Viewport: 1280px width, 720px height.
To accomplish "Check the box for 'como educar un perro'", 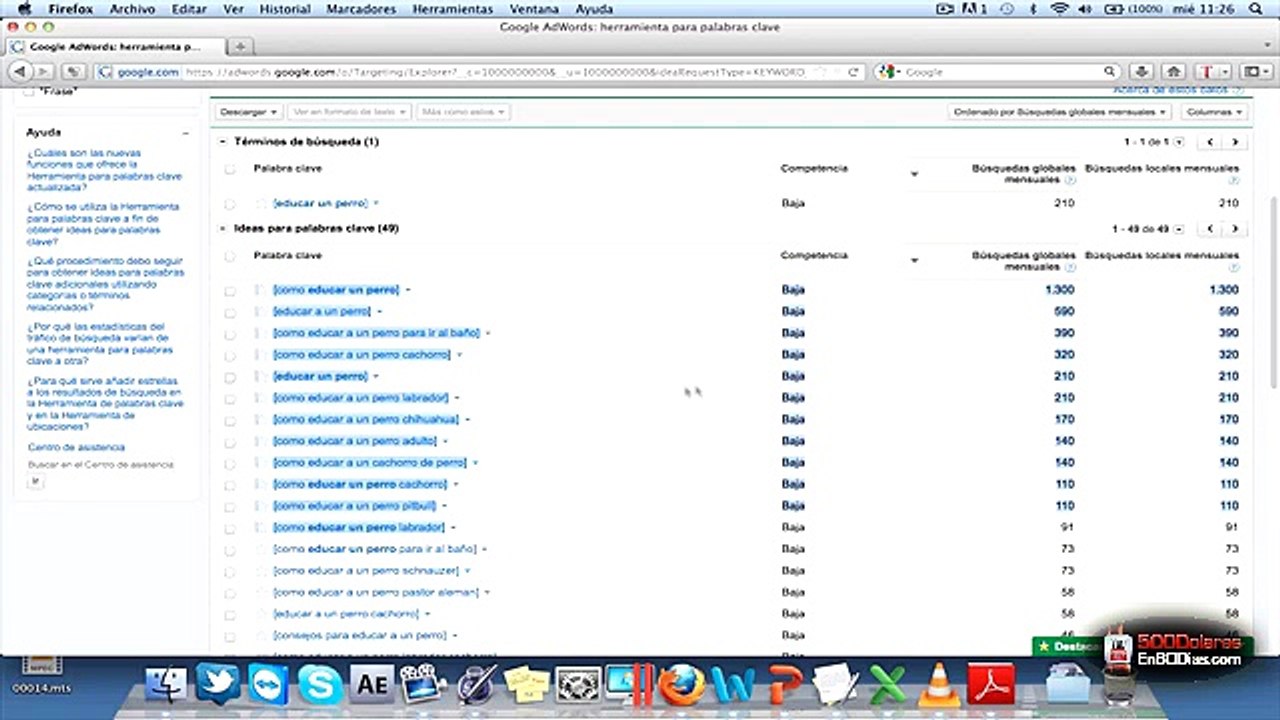I will pyautogui.click(x=230, y=291).
